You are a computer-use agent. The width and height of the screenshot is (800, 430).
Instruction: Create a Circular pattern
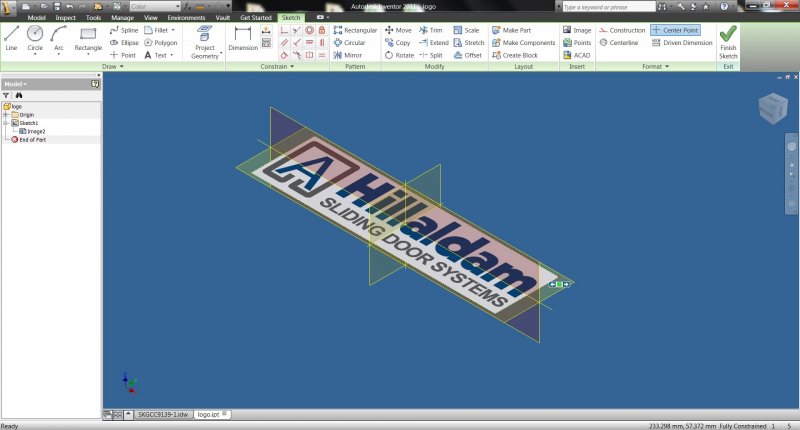(349, 43)
